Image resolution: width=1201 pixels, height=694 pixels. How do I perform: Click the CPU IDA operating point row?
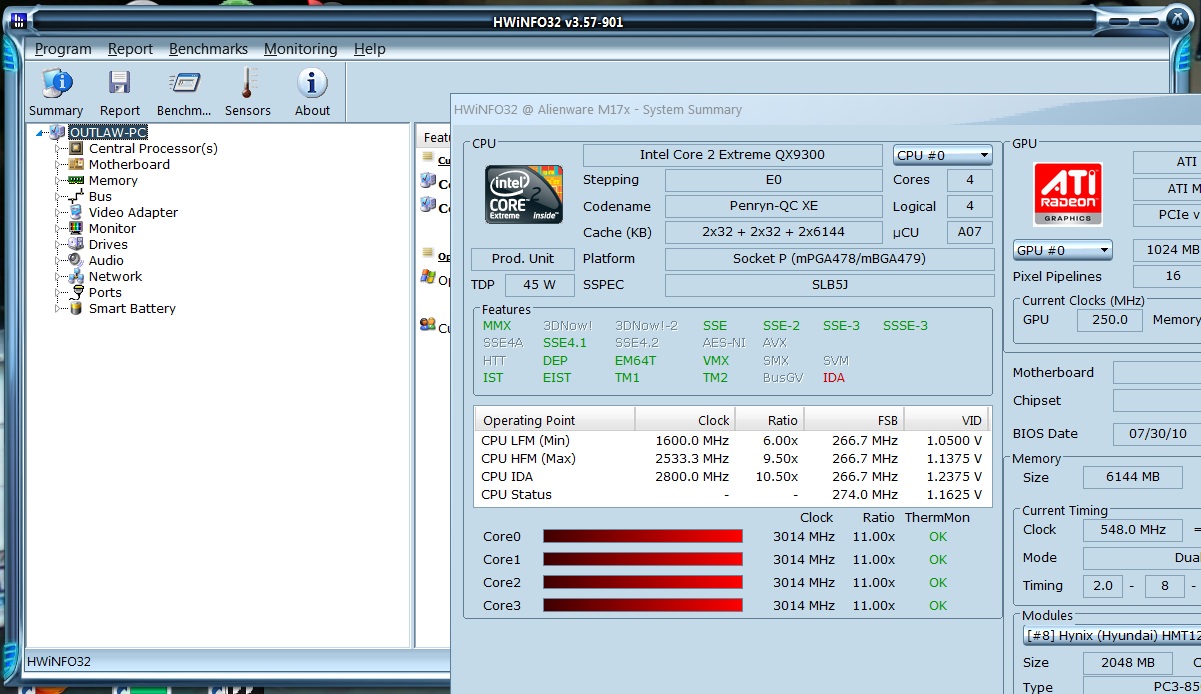[x=730, y=477]
